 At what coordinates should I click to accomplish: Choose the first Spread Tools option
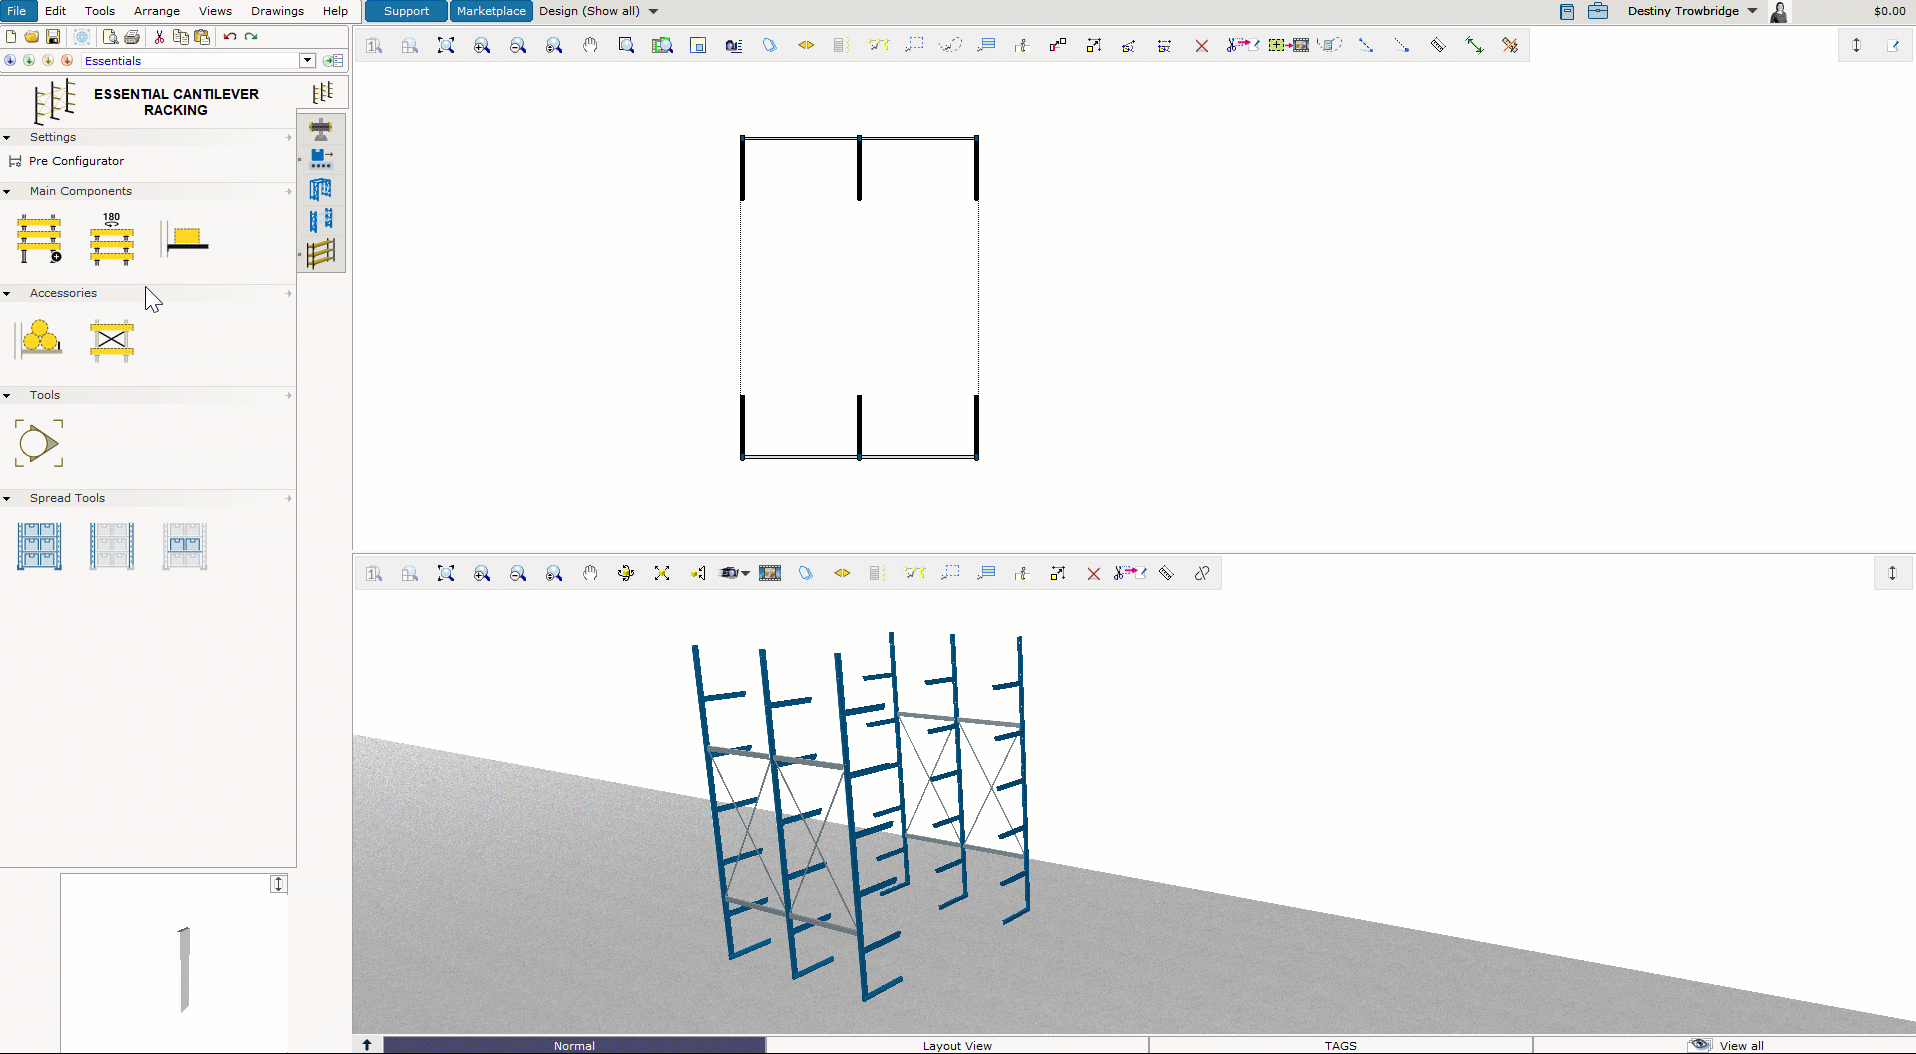point(39,546)
